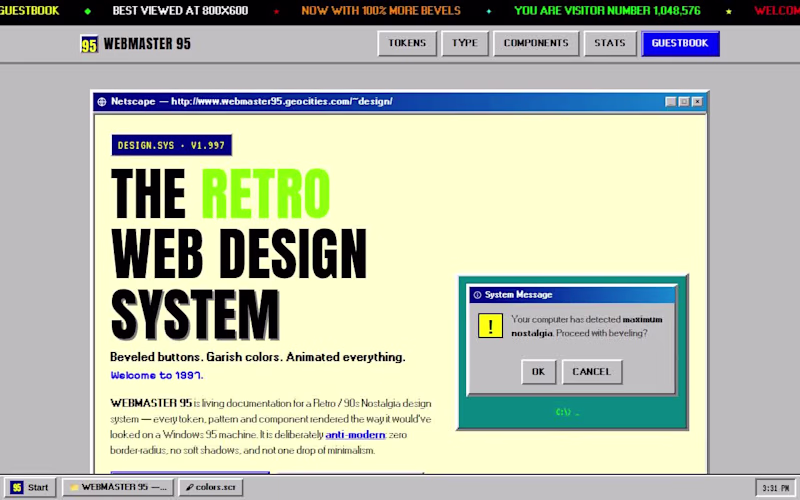Screen dimensions: 800x500
Task: Click the globe icon in Netscape title bar
Action: click(102, 102)
